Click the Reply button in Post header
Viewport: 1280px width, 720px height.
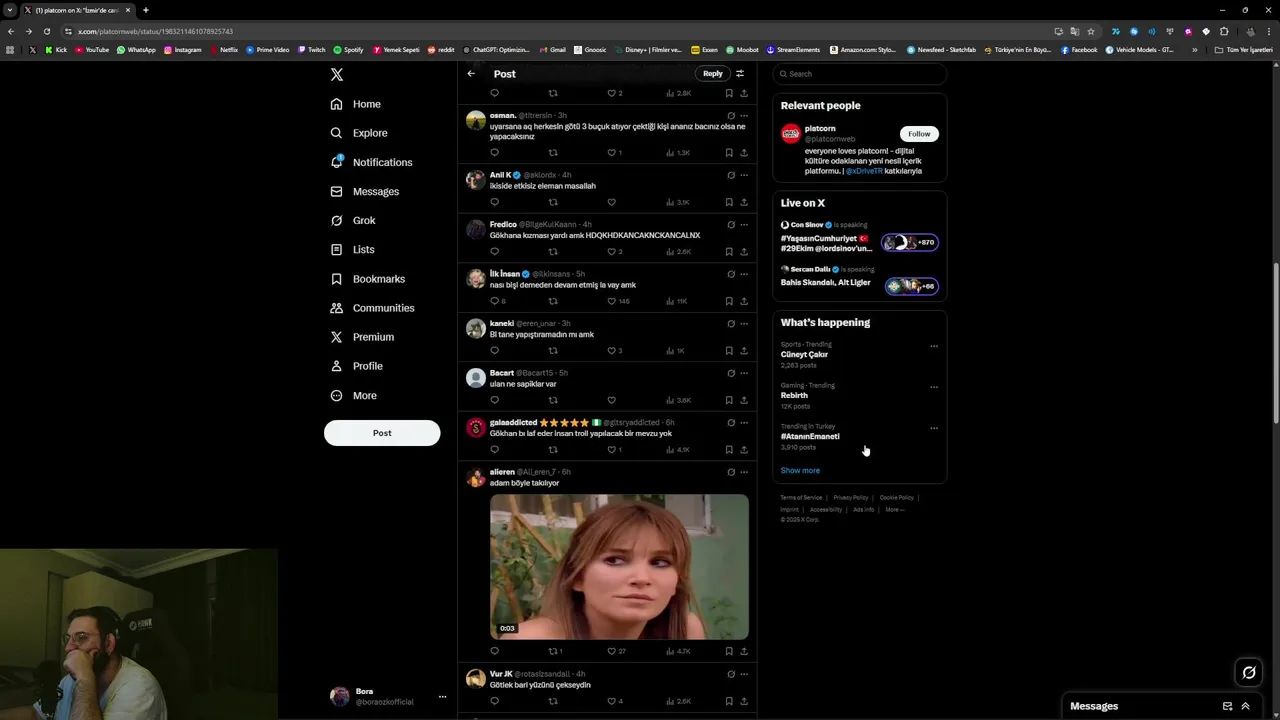[712, 73]
